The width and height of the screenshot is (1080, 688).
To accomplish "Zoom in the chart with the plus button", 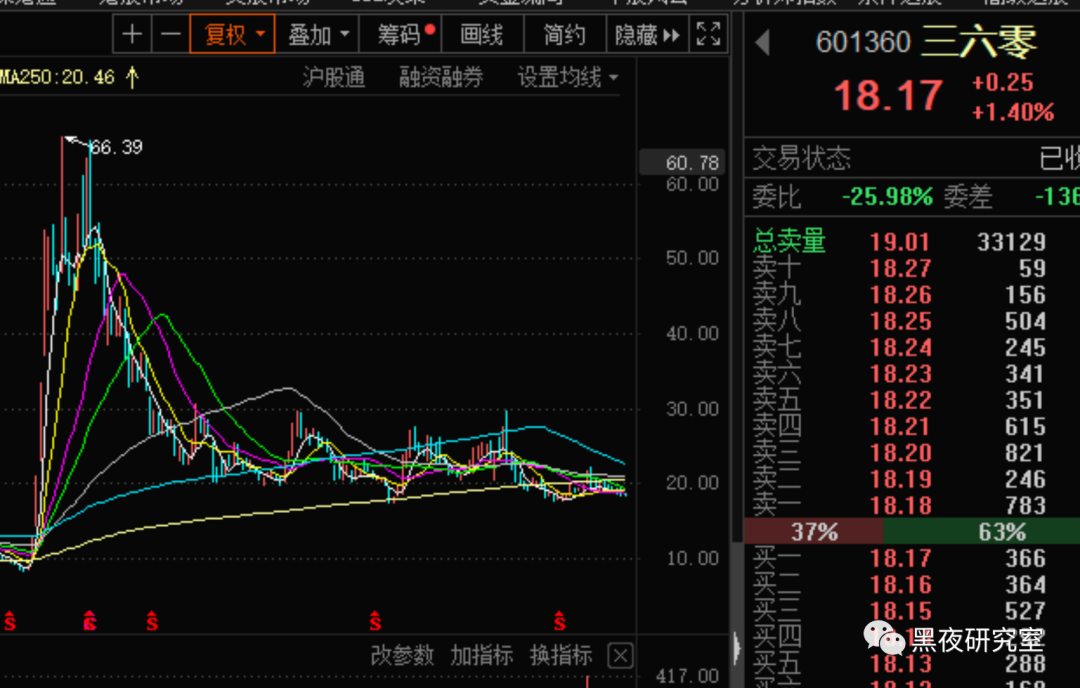I will point(132,34).
